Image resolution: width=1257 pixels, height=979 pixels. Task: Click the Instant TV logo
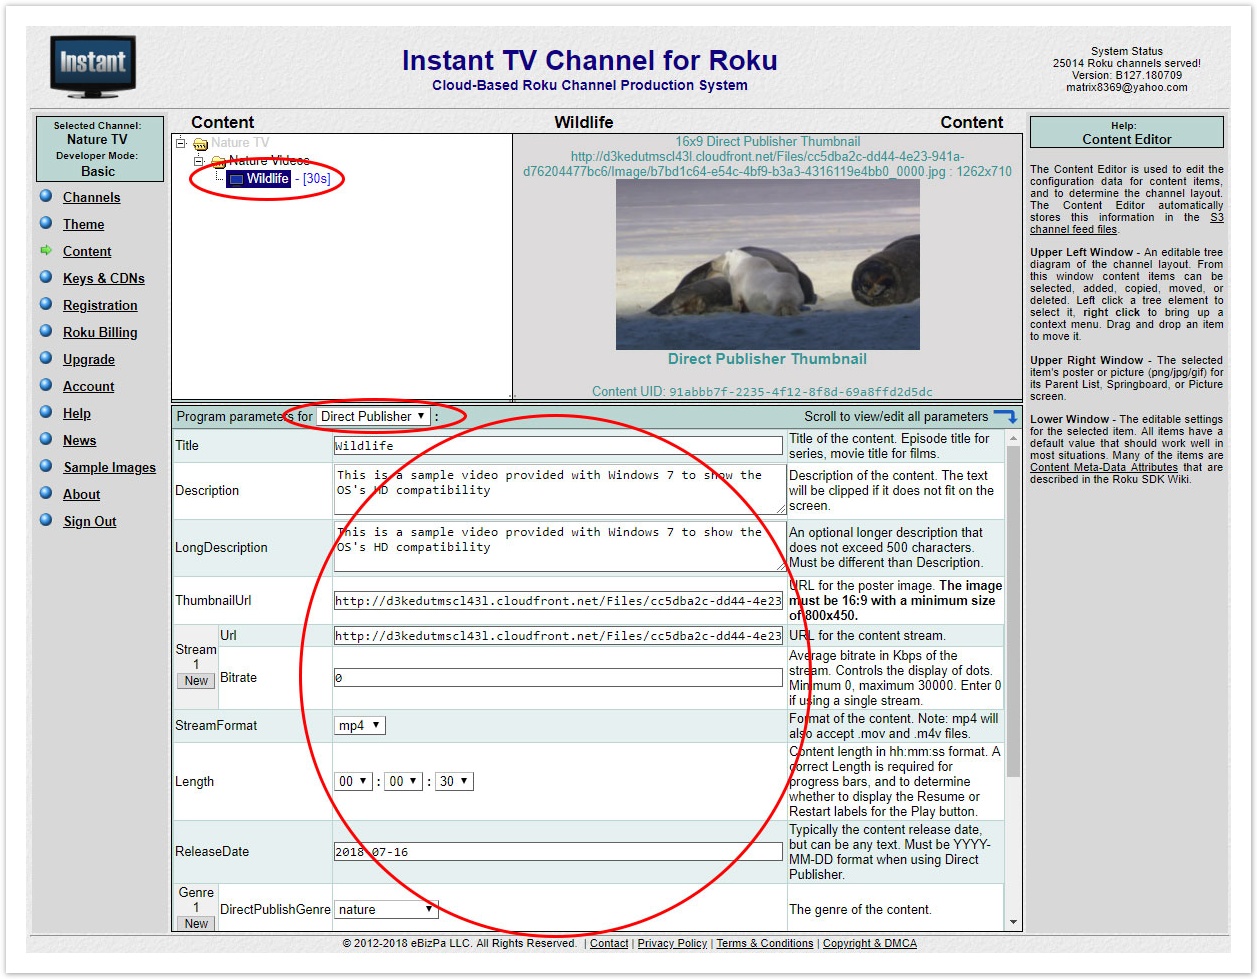93,67
